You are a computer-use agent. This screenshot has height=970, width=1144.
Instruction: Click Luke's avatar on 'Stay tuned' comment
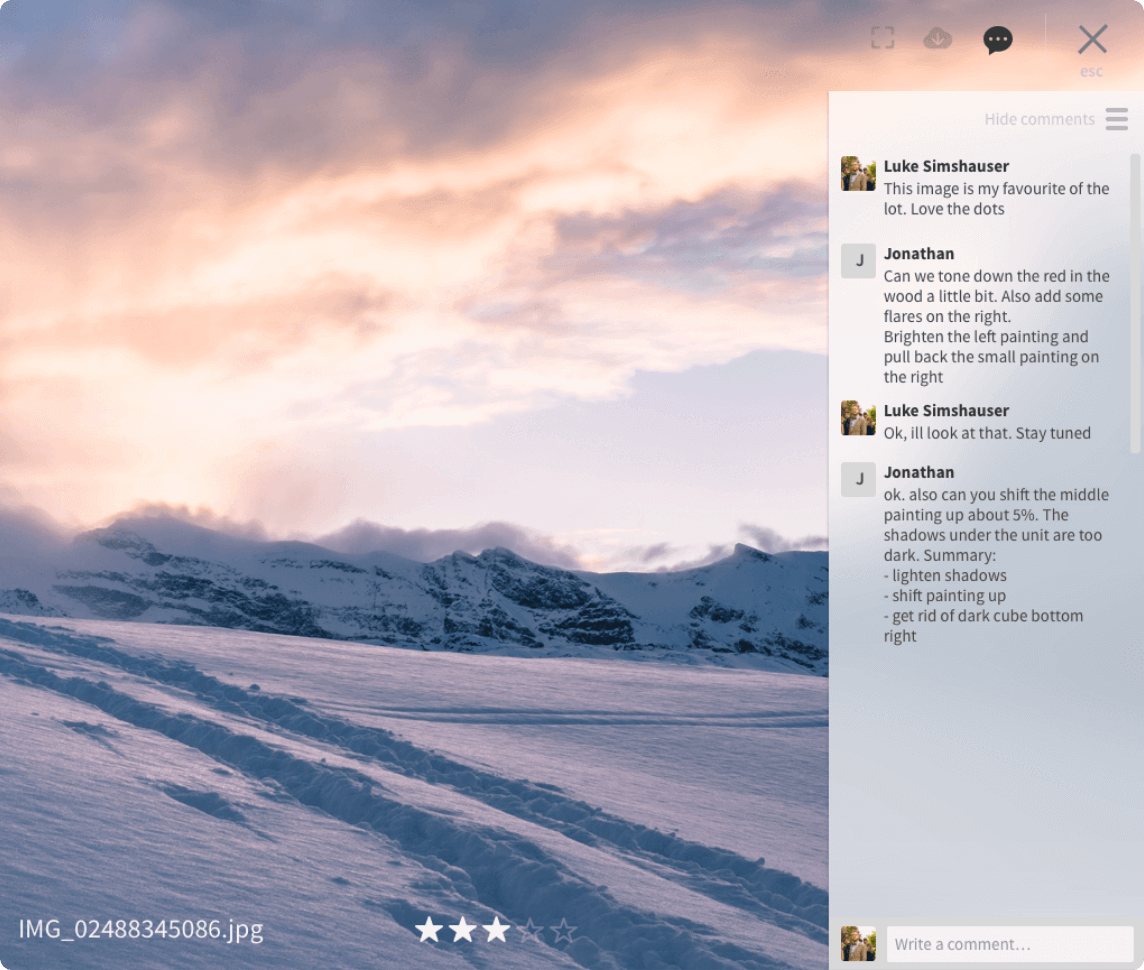pyautogui.click(x=858, y=418)
